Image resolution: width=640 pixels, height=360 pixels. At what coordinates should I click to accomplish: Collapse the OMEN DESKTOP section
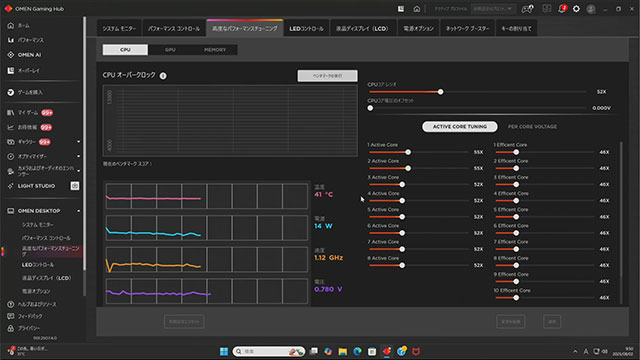coord(78,211)
